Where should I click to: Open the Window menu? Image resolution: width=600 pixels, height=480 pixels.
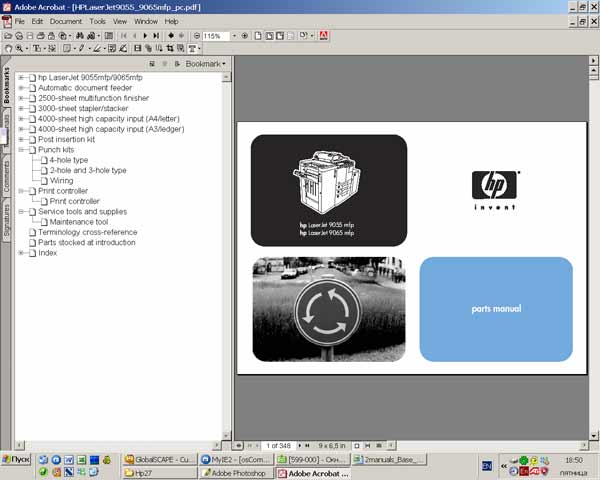pyautogui.click(x=146, y=21)
